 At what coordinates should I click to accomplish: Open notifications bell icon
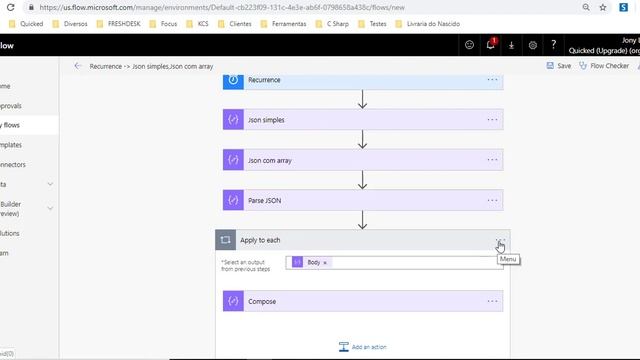pyautogui.click(x=491, y=45)
